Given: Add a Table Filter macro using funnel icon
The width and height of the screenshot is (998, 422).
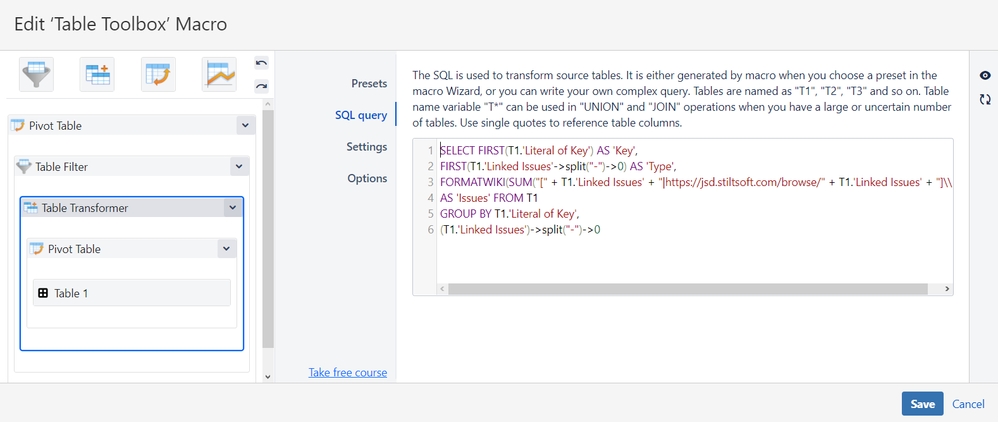Looking at the screenshot, I should point(36,74).
